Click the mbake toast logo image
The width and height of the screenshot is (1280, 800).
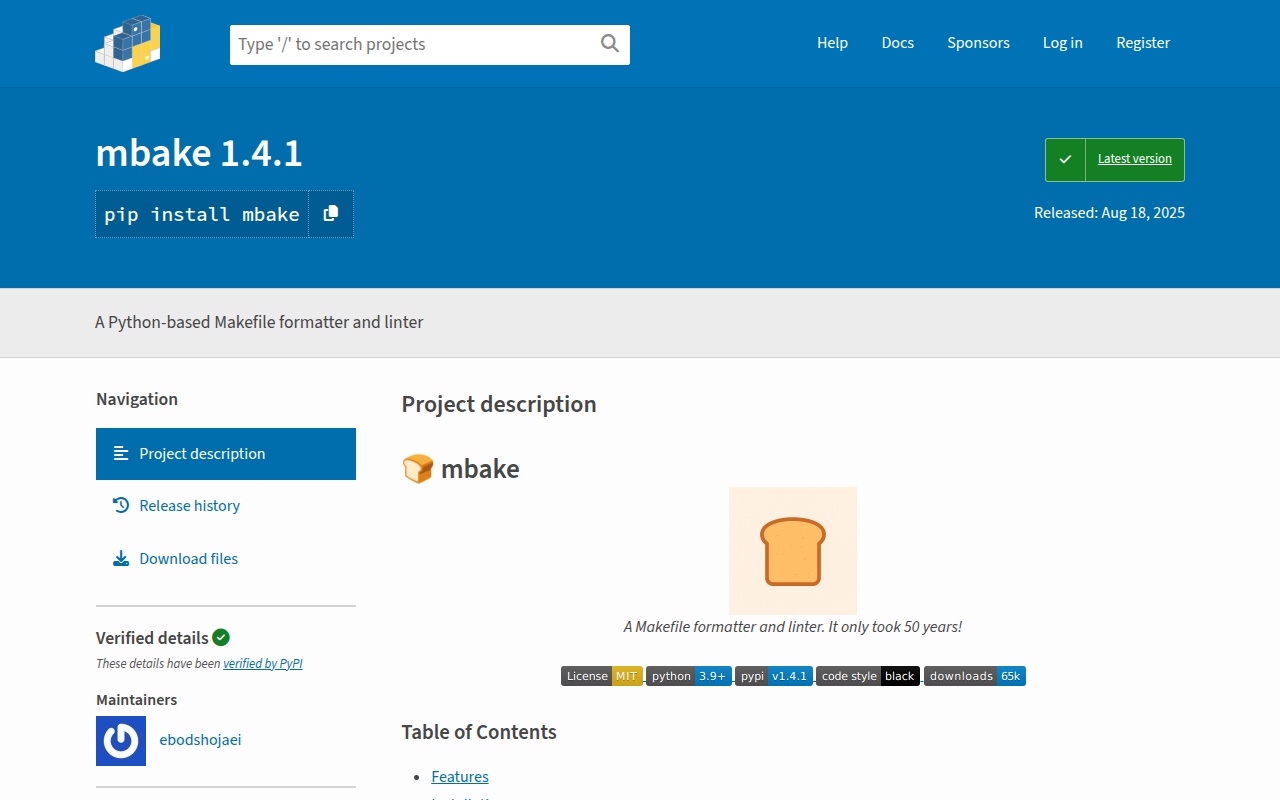tap(793, 551)
